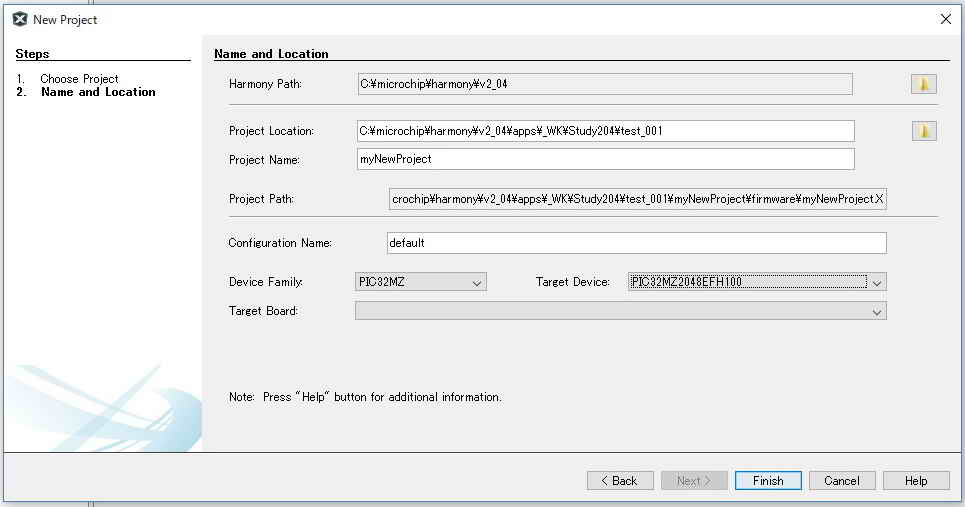Image resolution: width=965 pixels, height=507 pixels.
Task: Click the 'Target Board:' label
Action: tap(263, 311)
